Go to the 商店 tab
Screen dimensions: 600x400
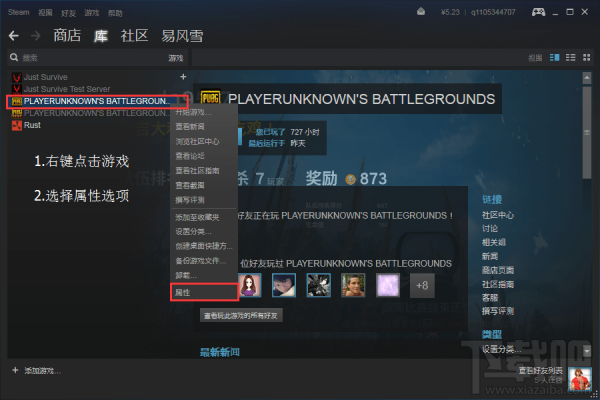[x=67, y=36]
